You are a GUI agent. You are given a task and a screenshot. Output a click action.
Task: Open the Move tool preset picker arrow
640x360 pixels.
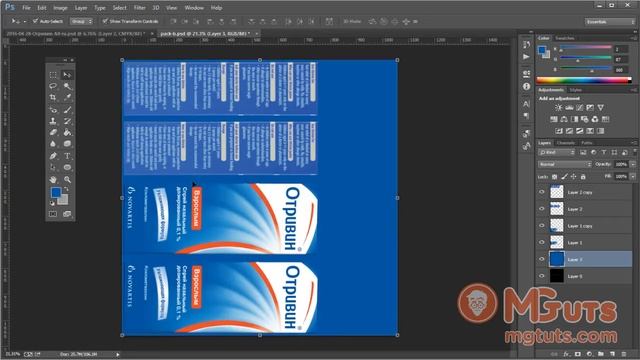(24, 21)
